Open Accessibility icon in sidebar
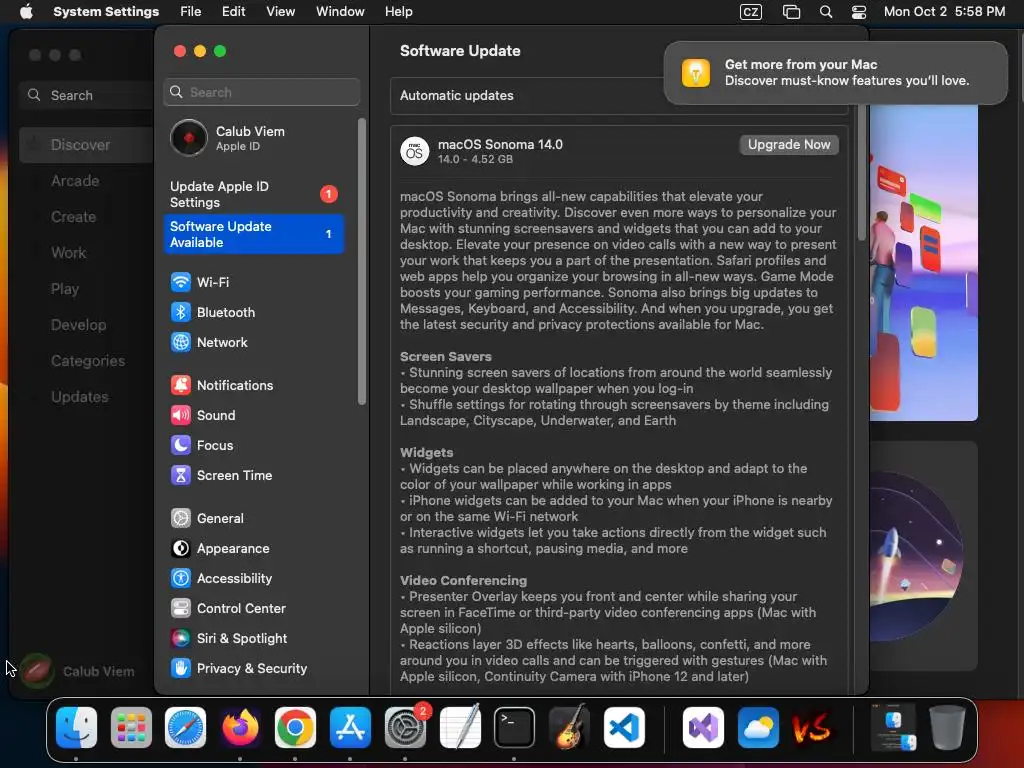 click(x=180, y=579)
